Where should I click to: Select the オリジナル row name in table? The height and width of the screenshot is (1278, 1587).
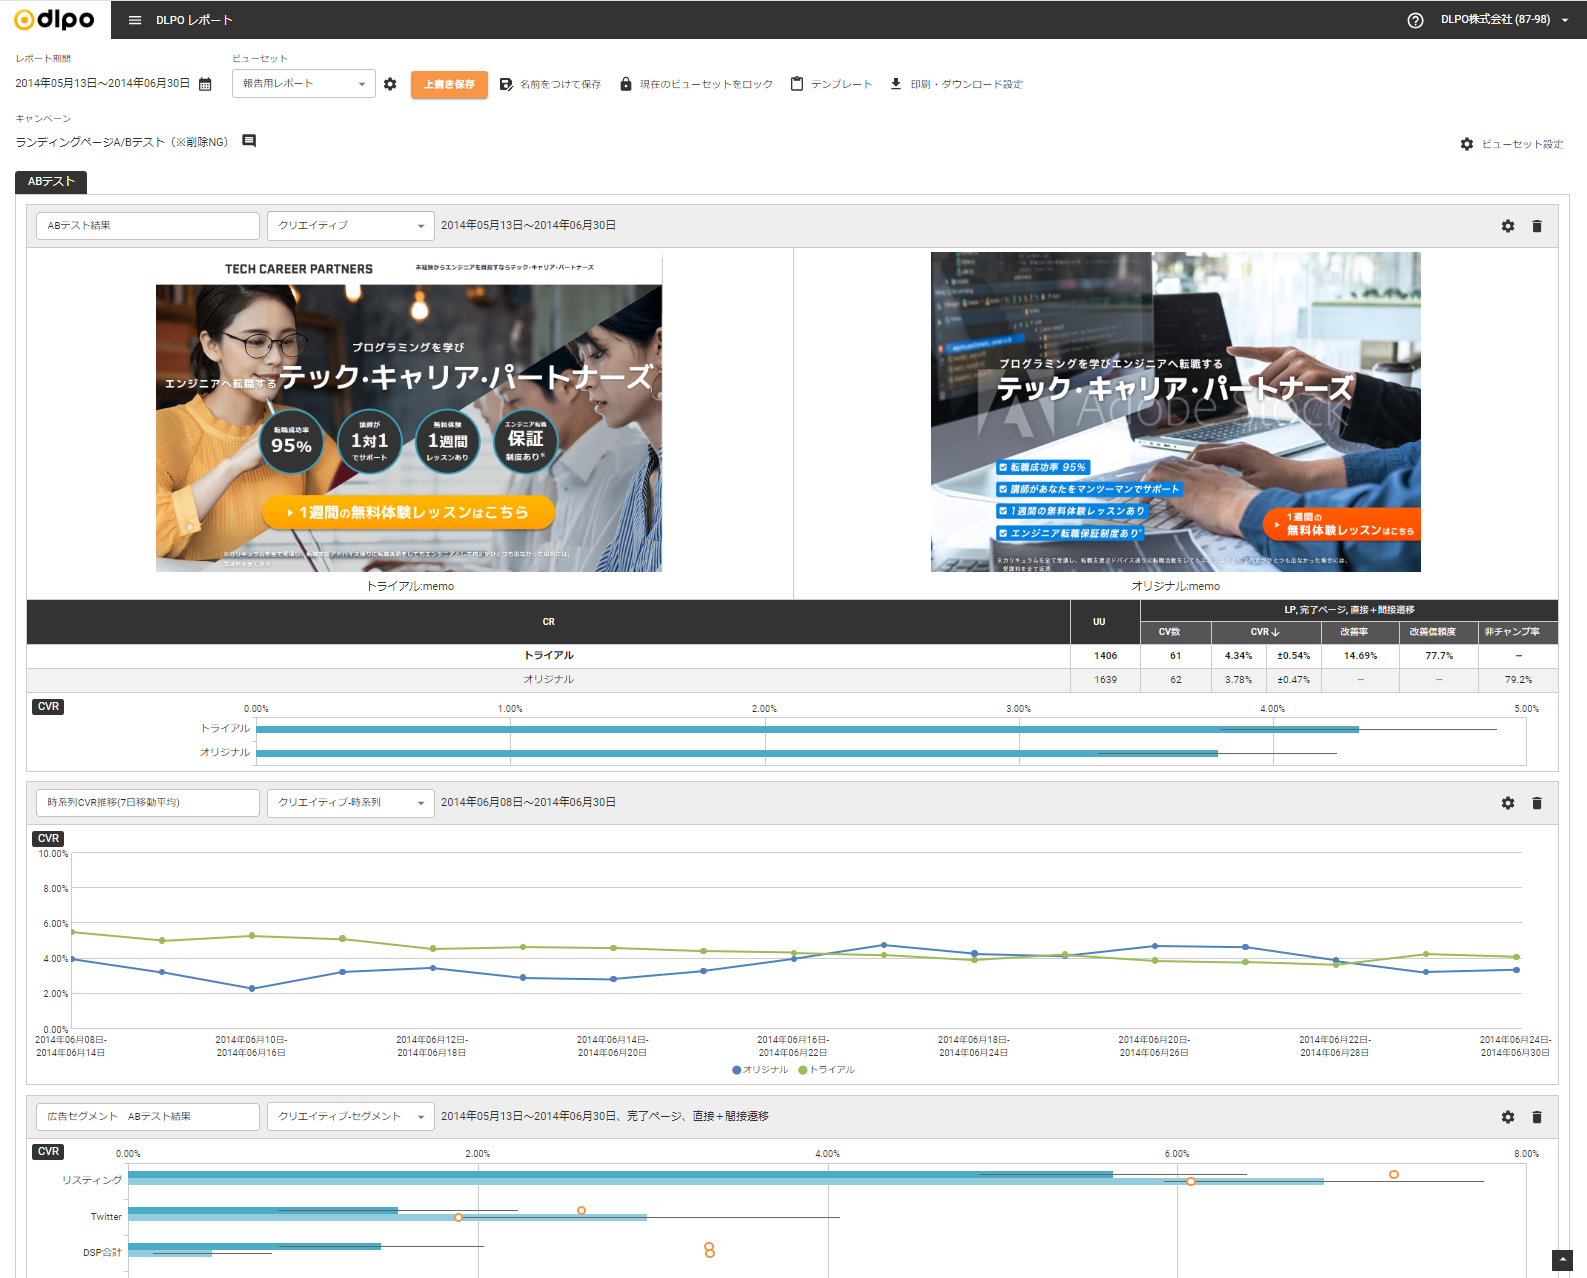click(x=549, y=680)
